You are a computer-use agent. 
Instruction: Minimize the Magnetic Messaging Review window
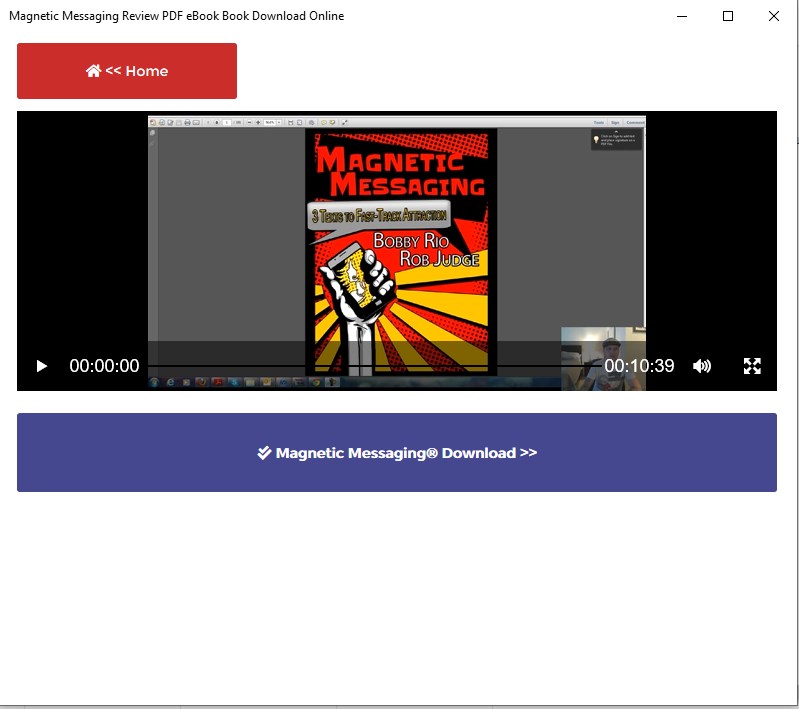[x=682, y=16]
